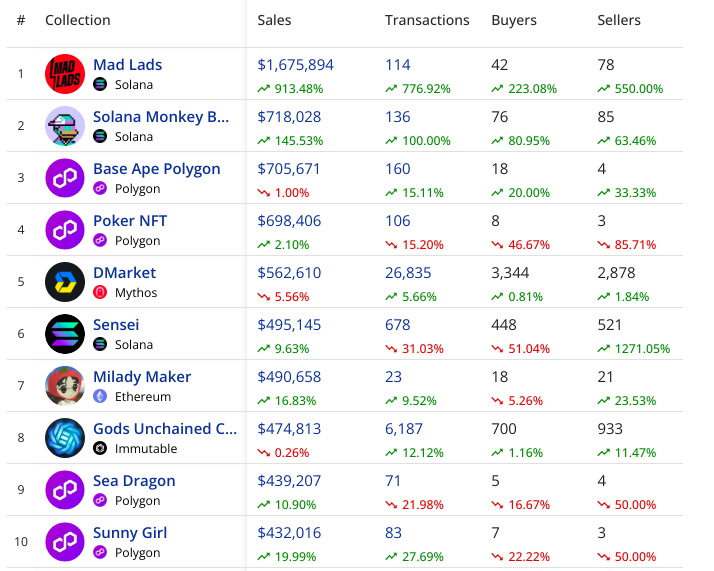Click the $432,016 sales value
This screenshot has height=571, width=714.
coord(289,533)
